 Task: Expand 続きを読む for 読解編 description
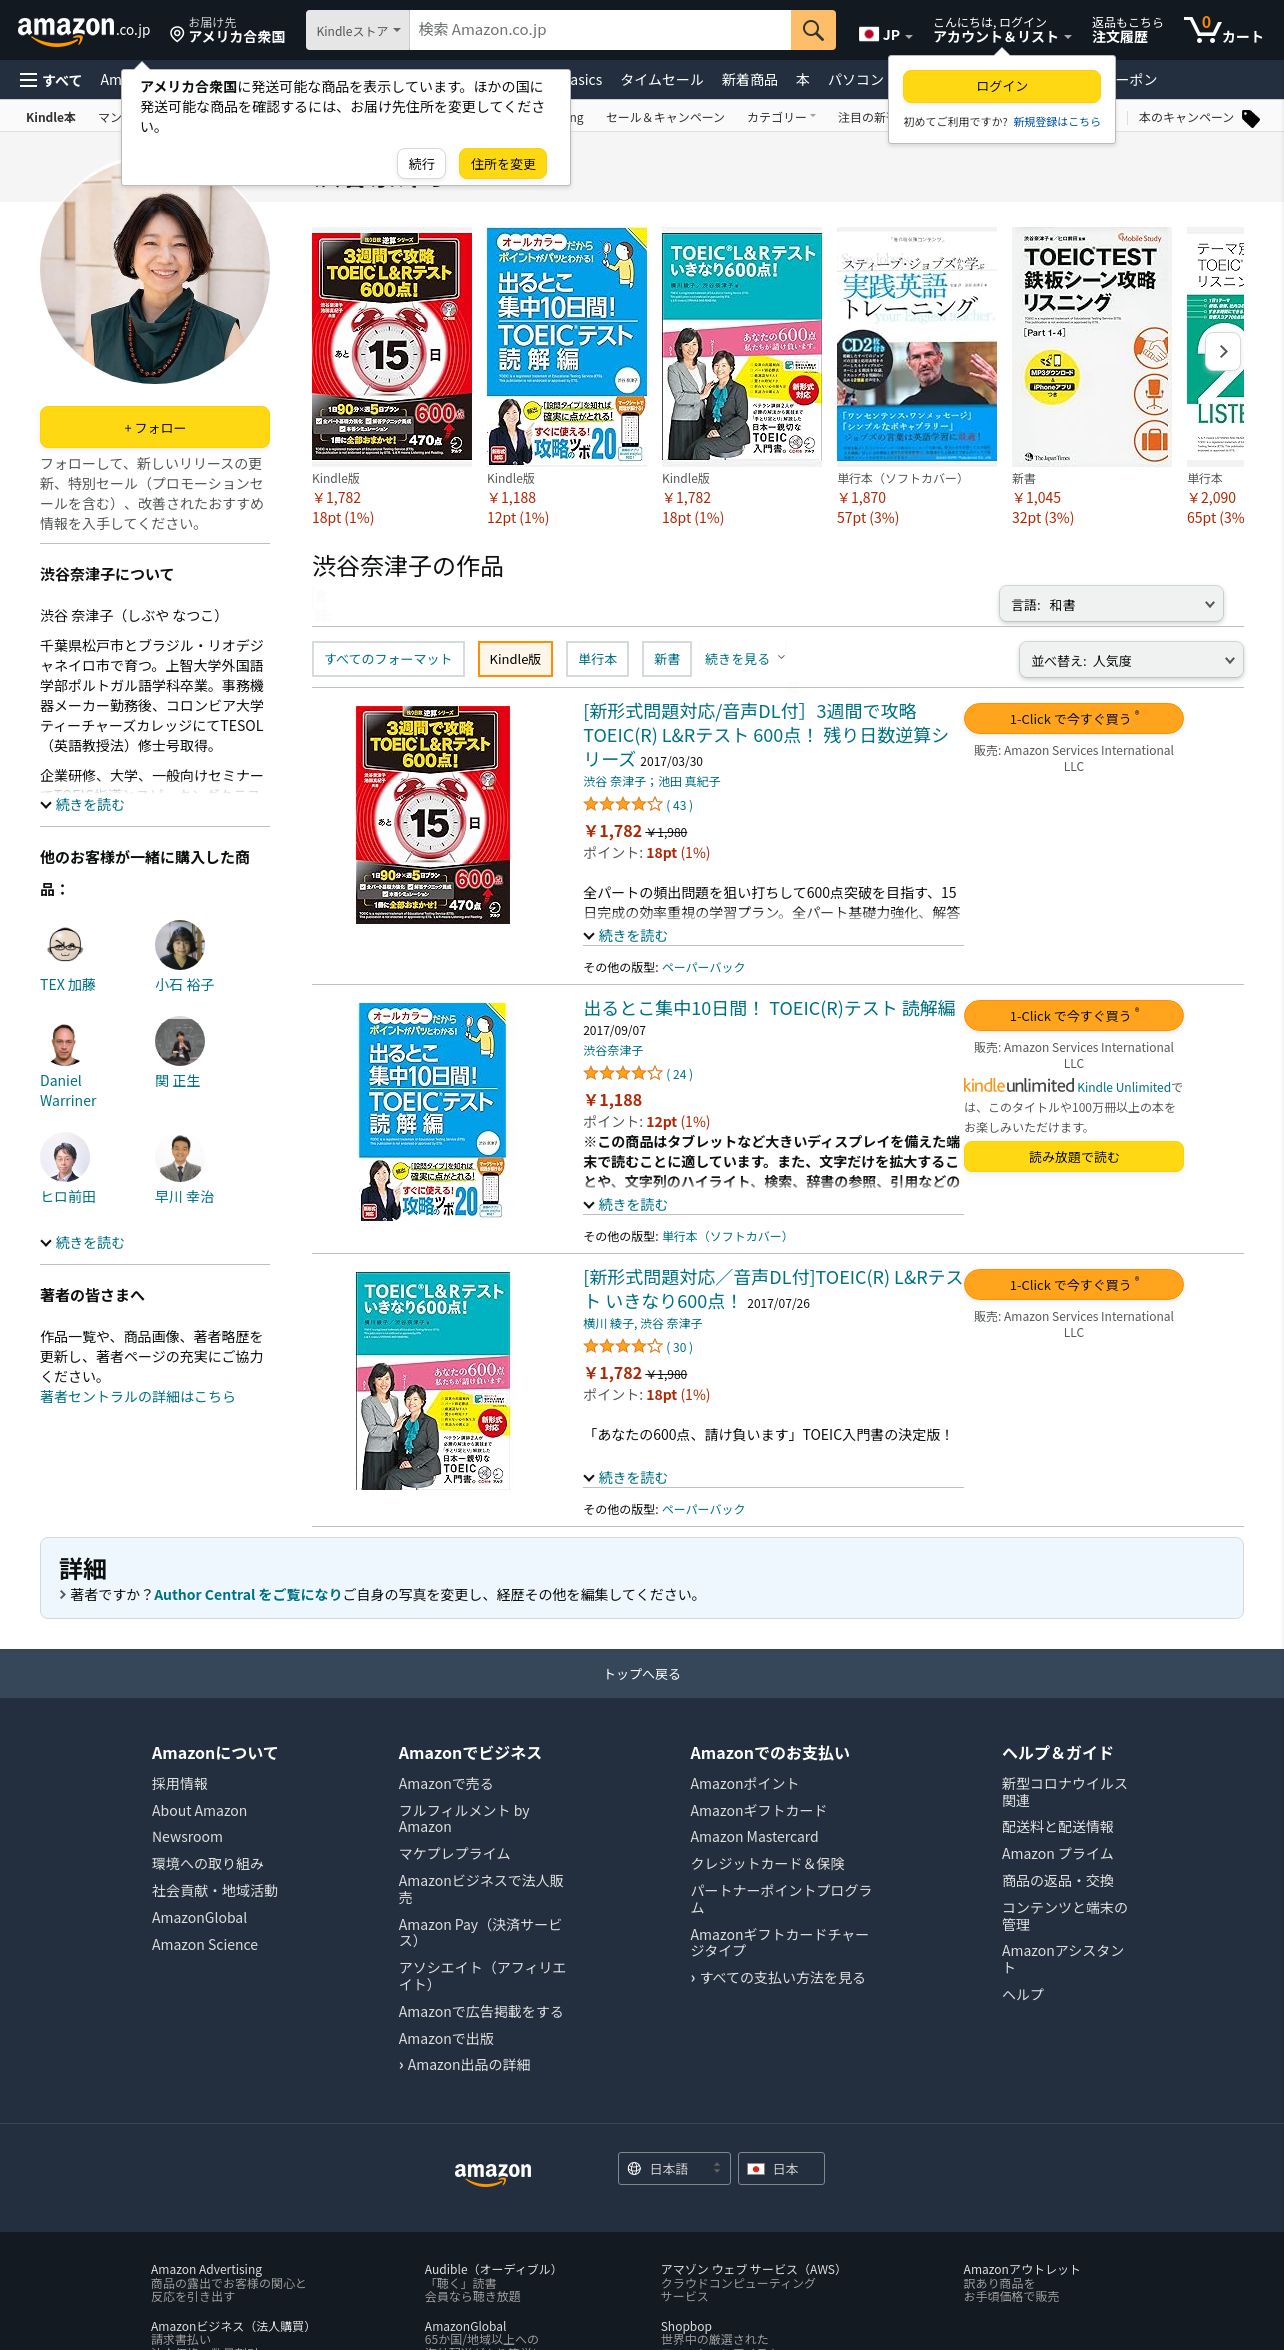626,1204
